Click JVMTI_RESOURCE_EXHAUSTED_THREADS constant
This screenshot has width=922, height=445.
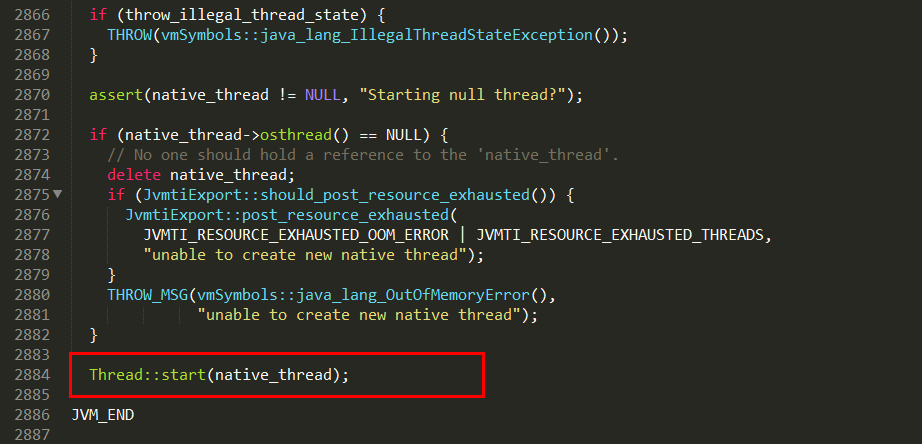619,235
